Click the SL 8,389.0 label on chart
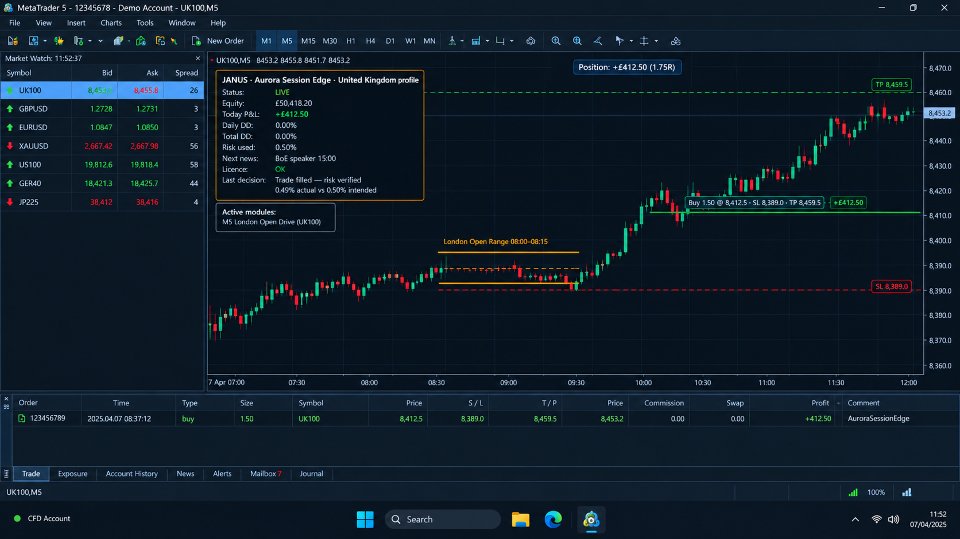 pyautogui.click(x=891, y=286)
